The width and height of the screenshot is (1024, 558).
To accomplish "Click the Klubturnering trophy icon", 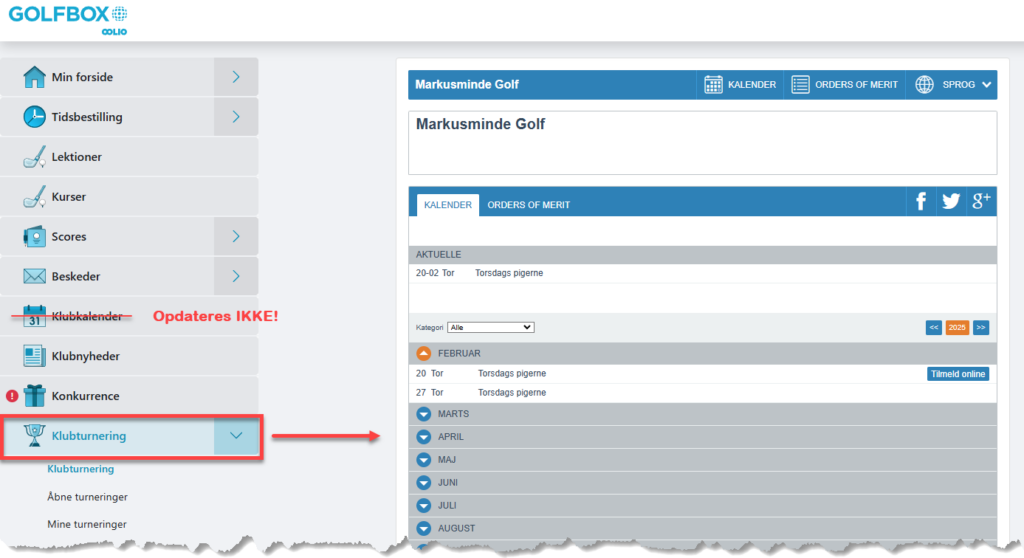I will coord(34,435).
